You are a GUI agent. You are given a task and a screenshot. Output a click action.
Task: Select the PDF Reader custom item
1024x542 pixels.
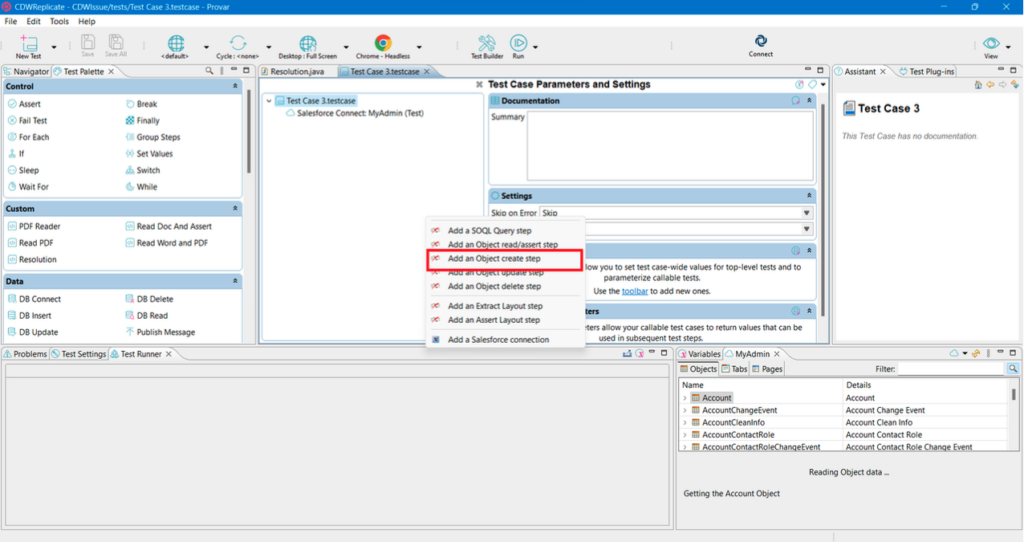click(x=34, y=226)
